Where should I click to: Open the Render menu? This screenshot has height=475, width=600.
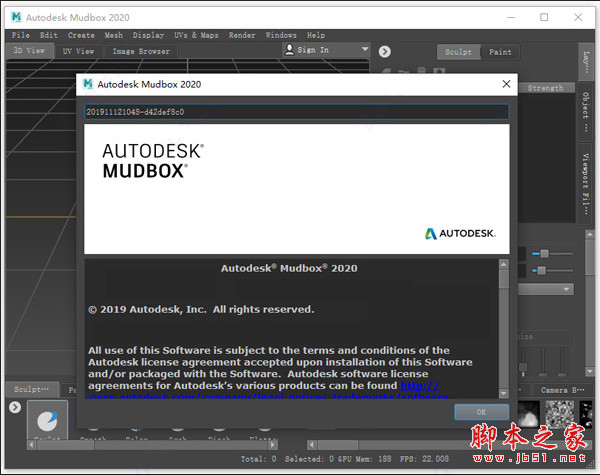242,35
